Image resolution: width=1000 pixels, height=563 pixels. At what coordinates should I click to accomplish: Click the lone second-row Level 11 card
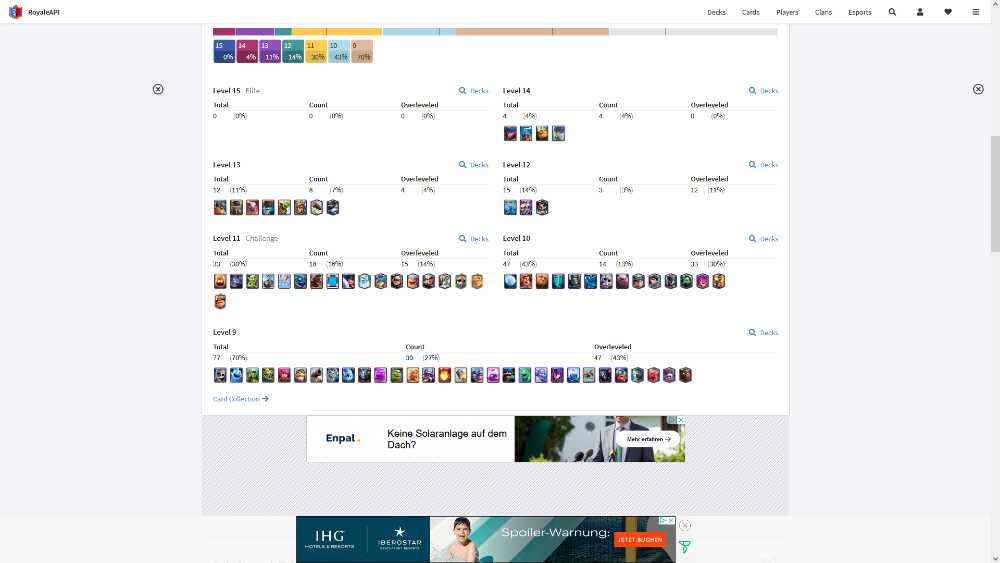point(220,302)
